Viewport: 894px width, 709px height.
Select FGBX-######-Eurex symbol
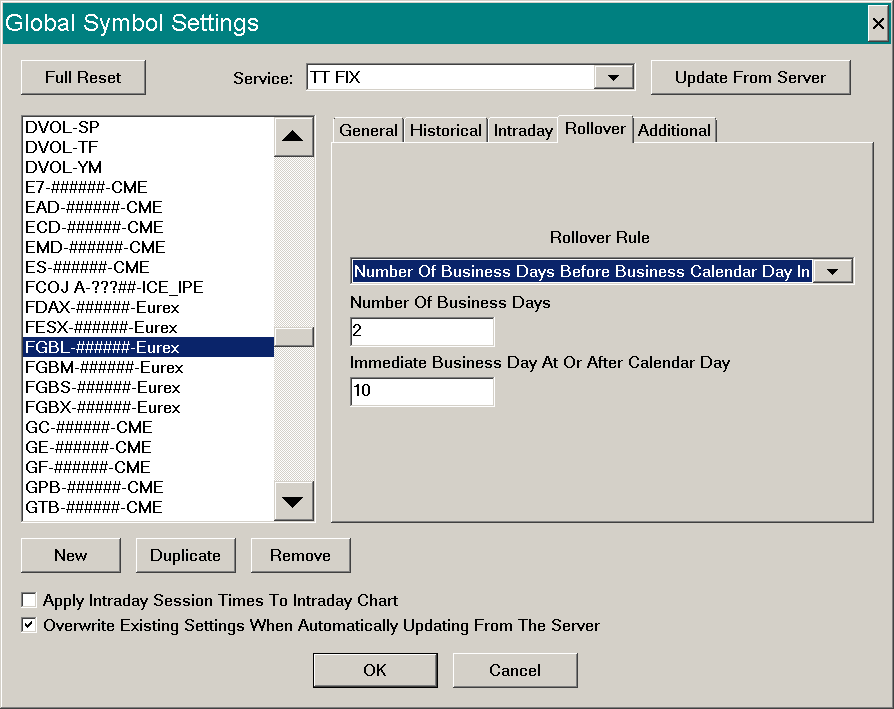click(x=148, y=407)
